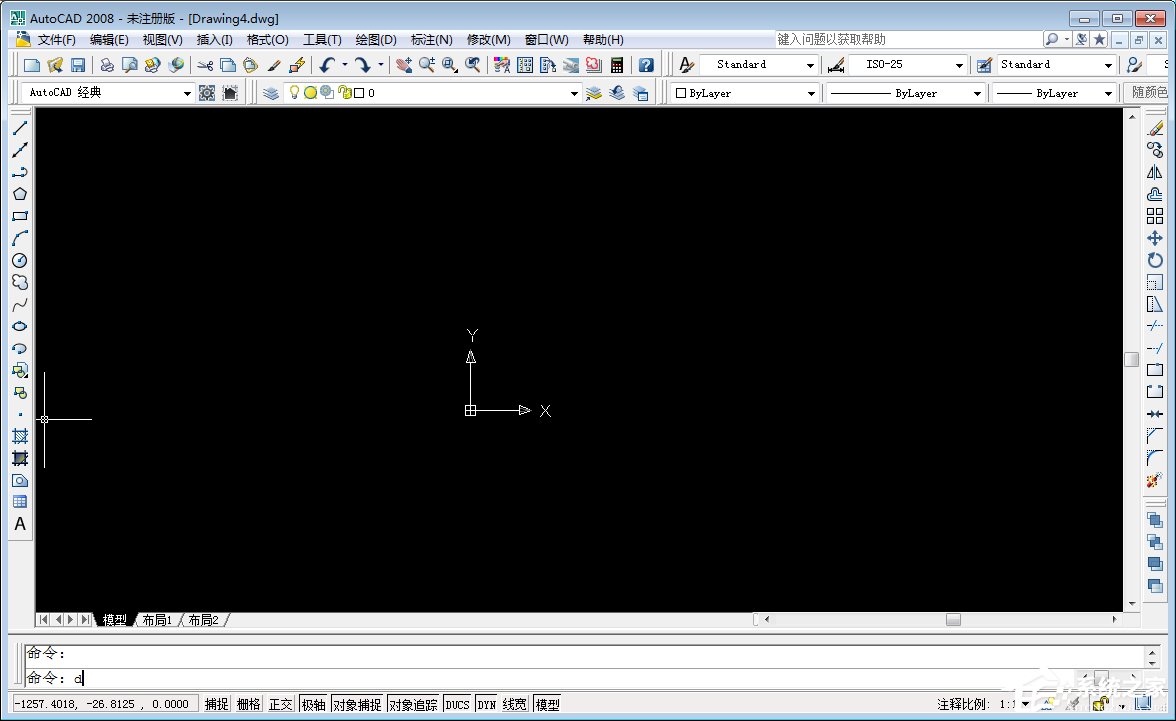This screenshot has height=721, width=1176.
Task: Switch to the 布局1 tab
Action: (x=156, y=619)
